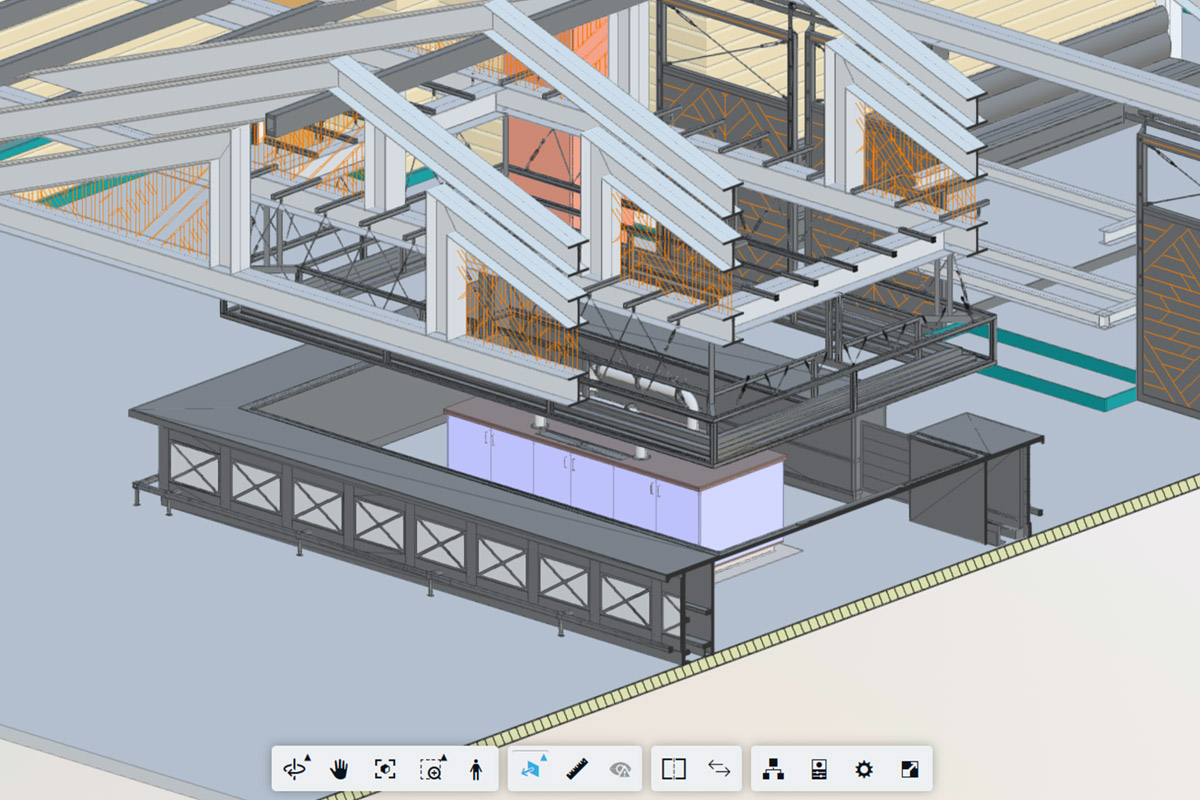
Task: Toggle the blue Section Analysis tool
Action: coord(531,769)
